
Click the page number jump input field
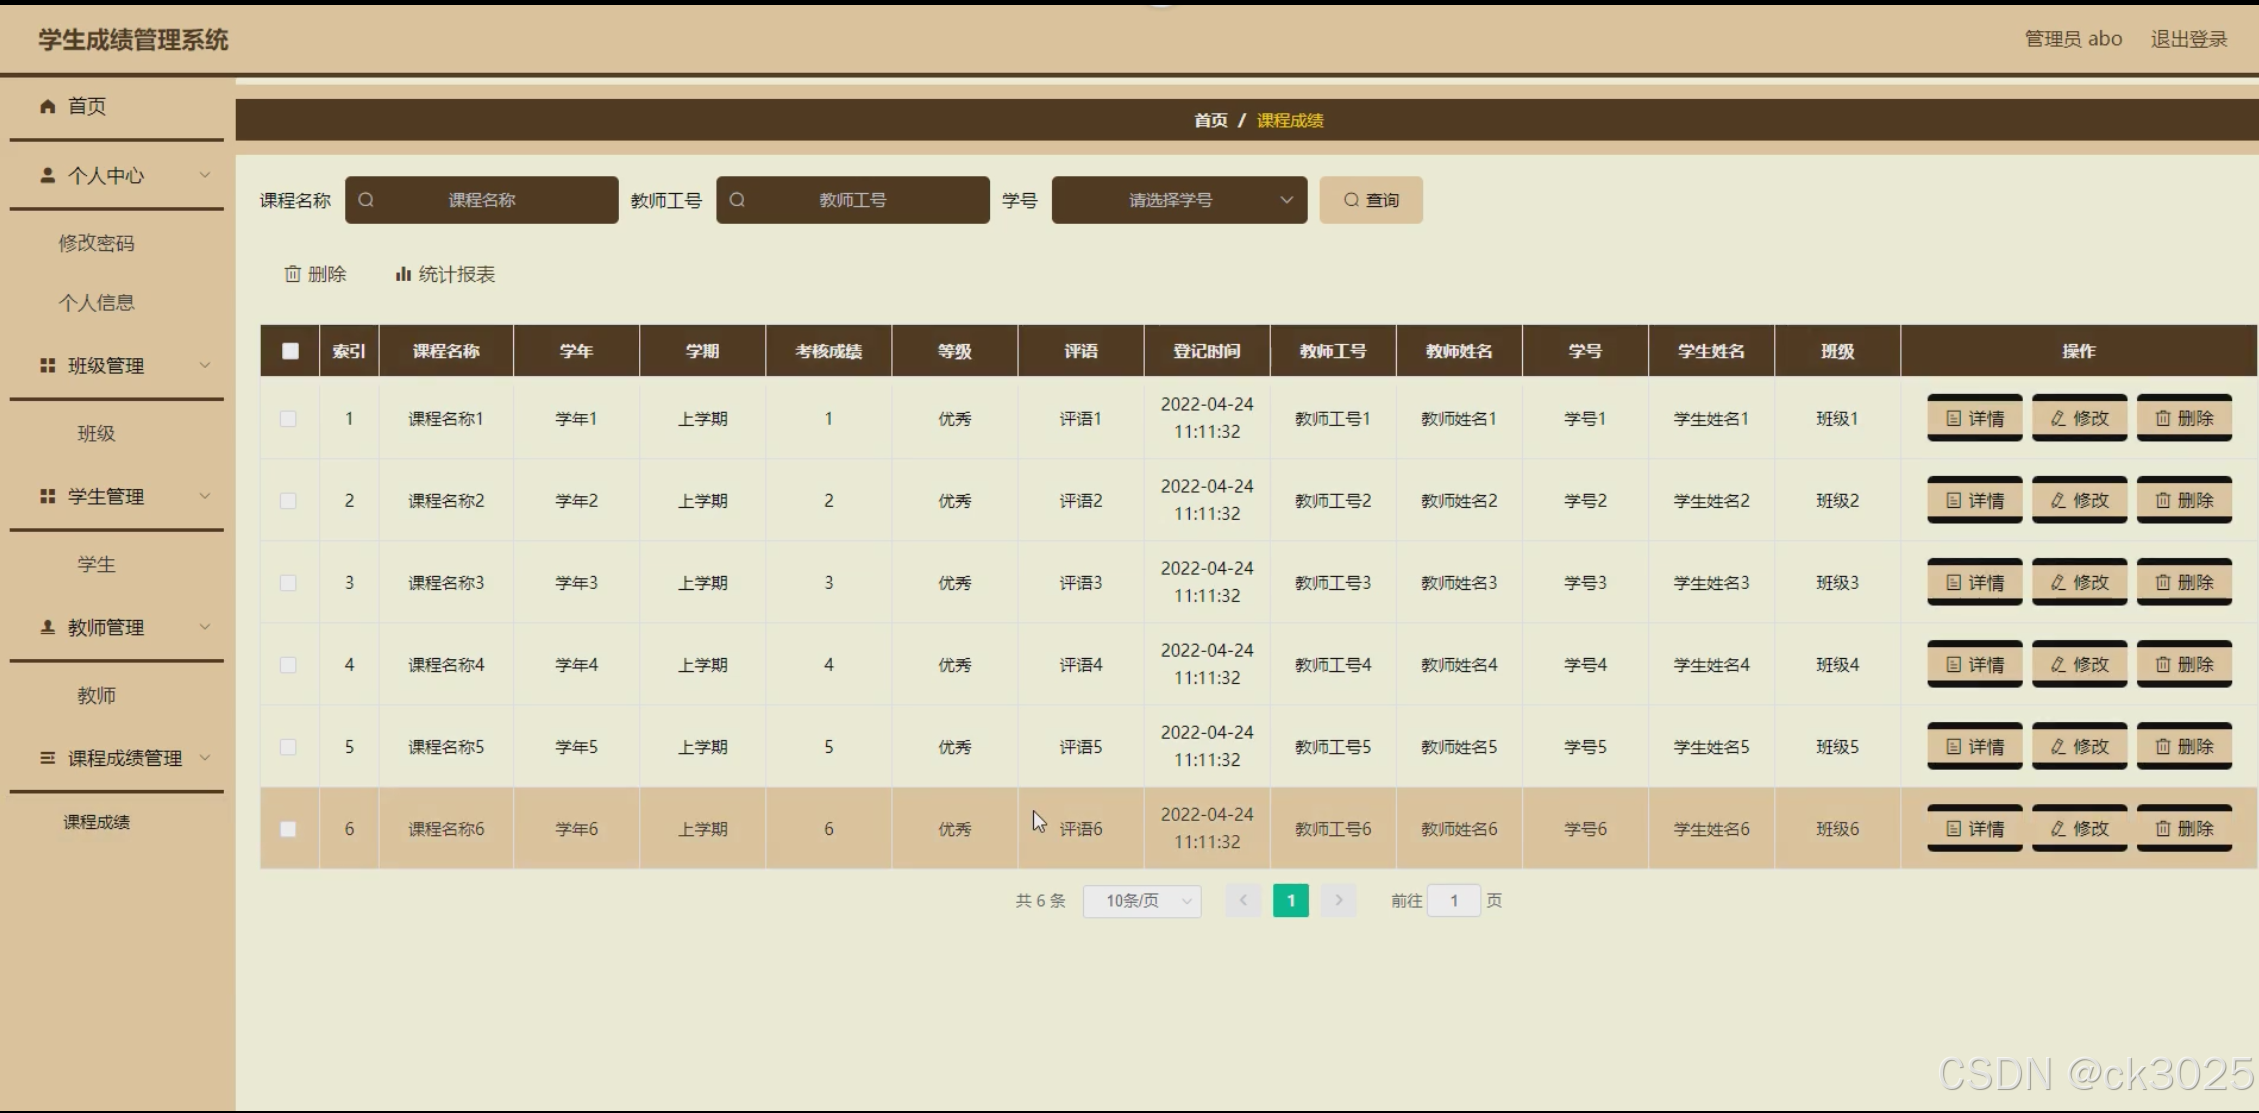click(x=1453, y=901)
